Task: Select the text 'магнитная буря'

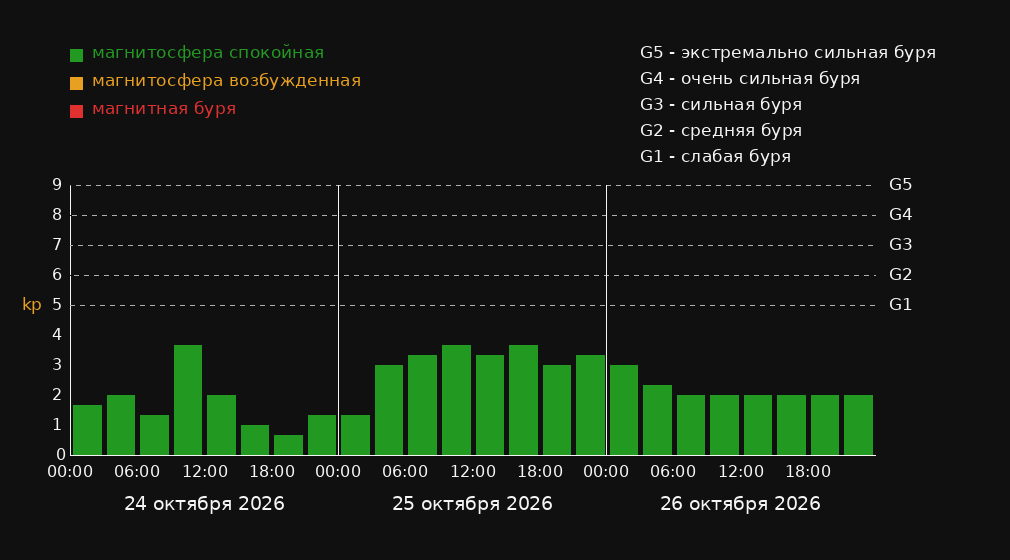Action: [x=164, y=109]
